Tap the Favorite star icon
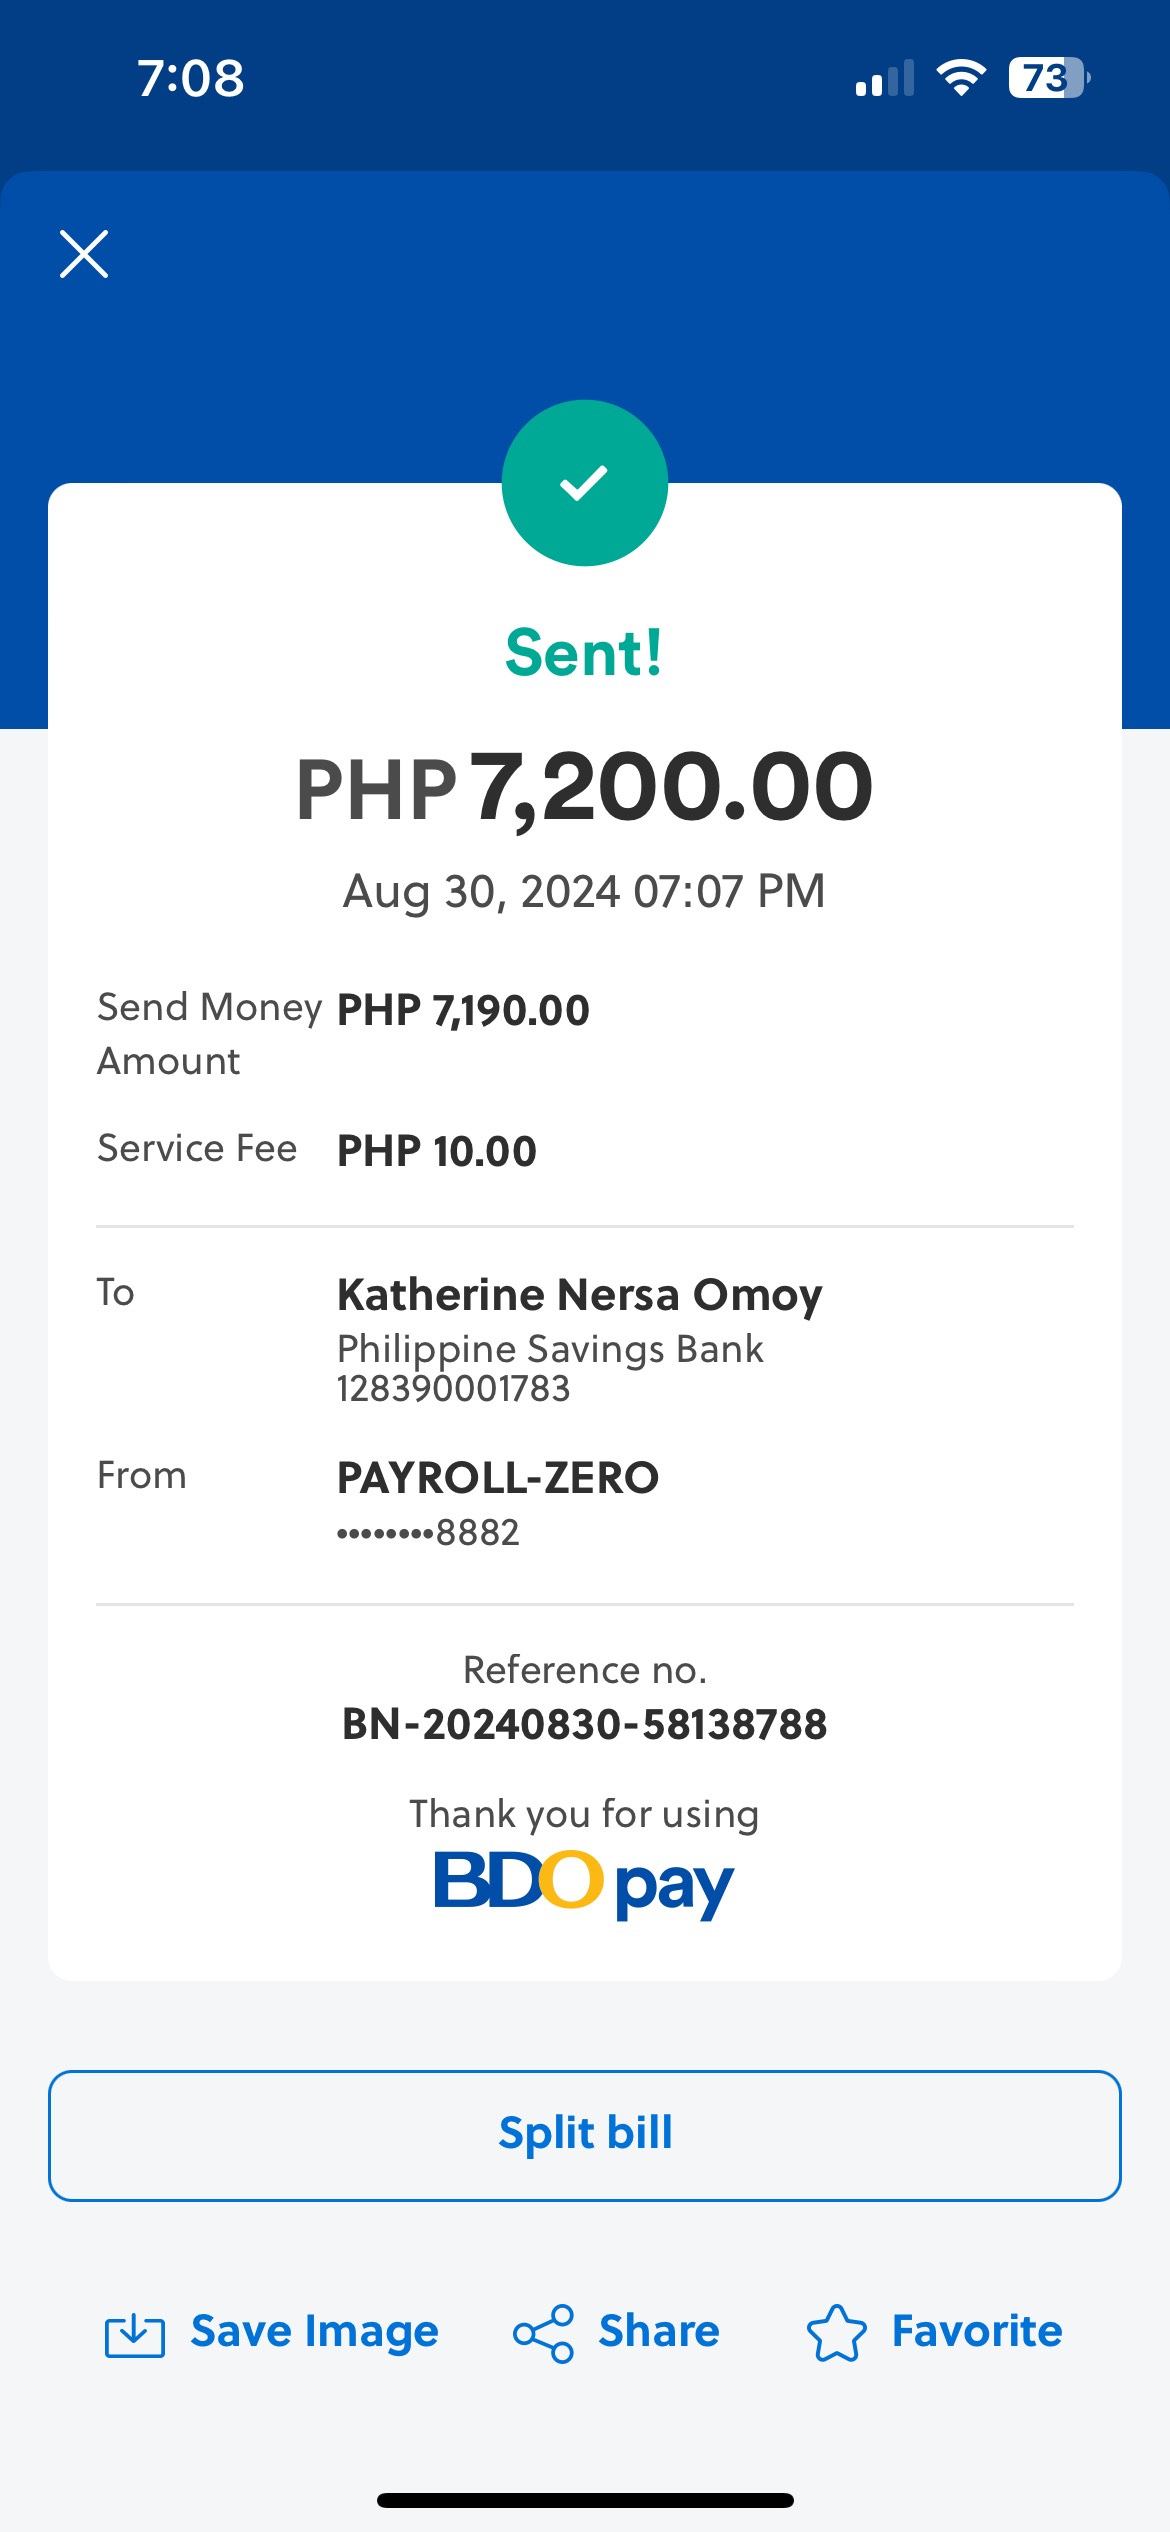The image size is (1170, 2532). (x=836, y=2334)
